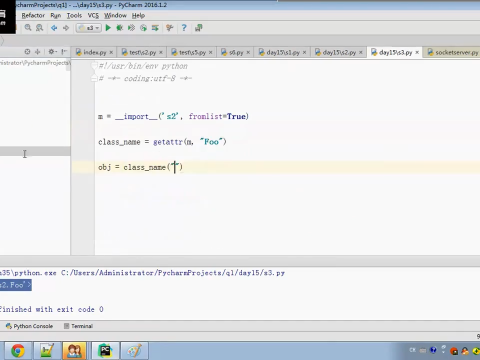Run s3 with the green play button

coord(108,28)
